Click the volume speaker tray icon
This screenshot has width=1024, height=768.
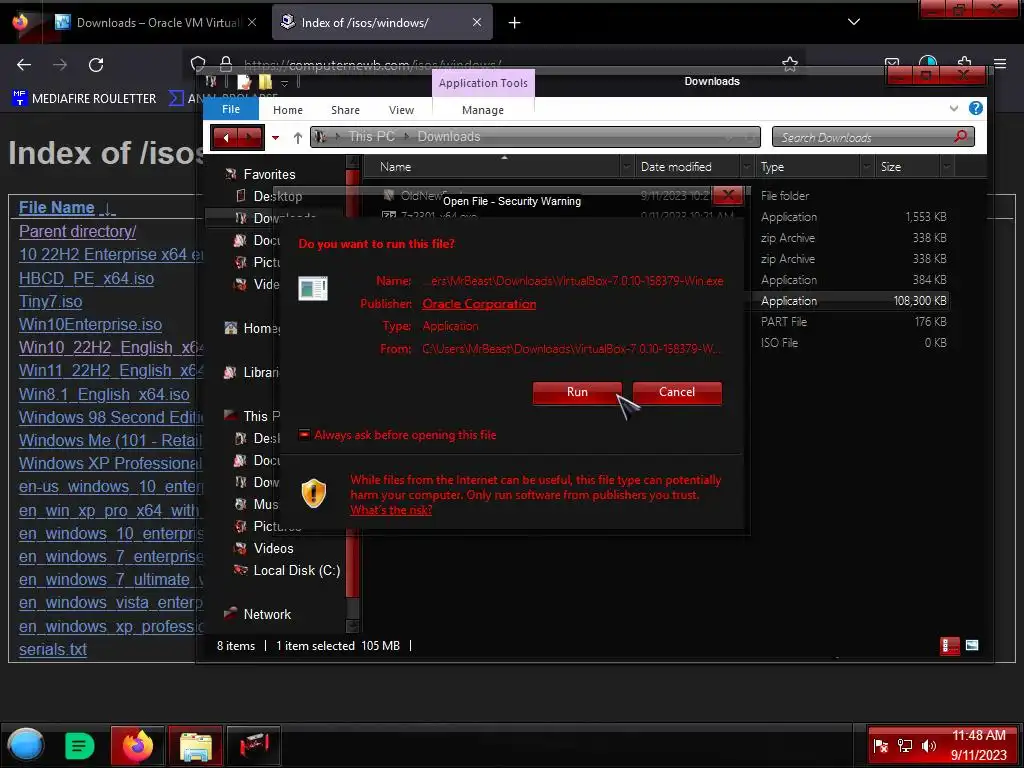coord(929,746)
